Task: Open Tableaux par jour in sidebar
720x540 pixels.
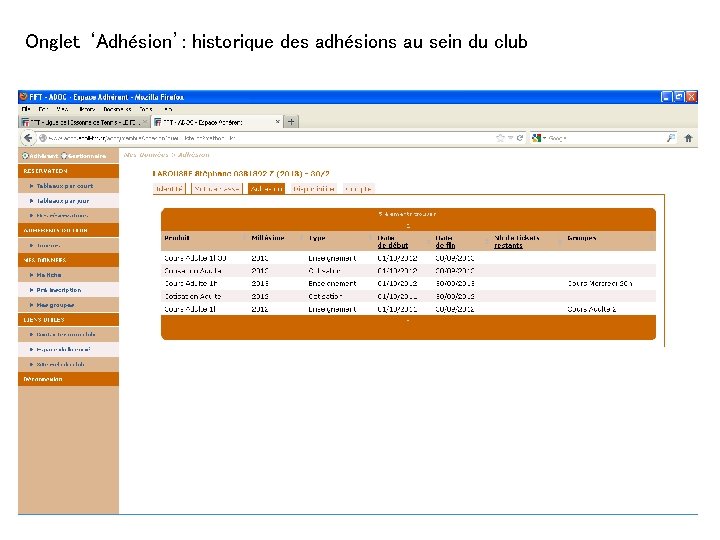Action: [x=63, y=201]
